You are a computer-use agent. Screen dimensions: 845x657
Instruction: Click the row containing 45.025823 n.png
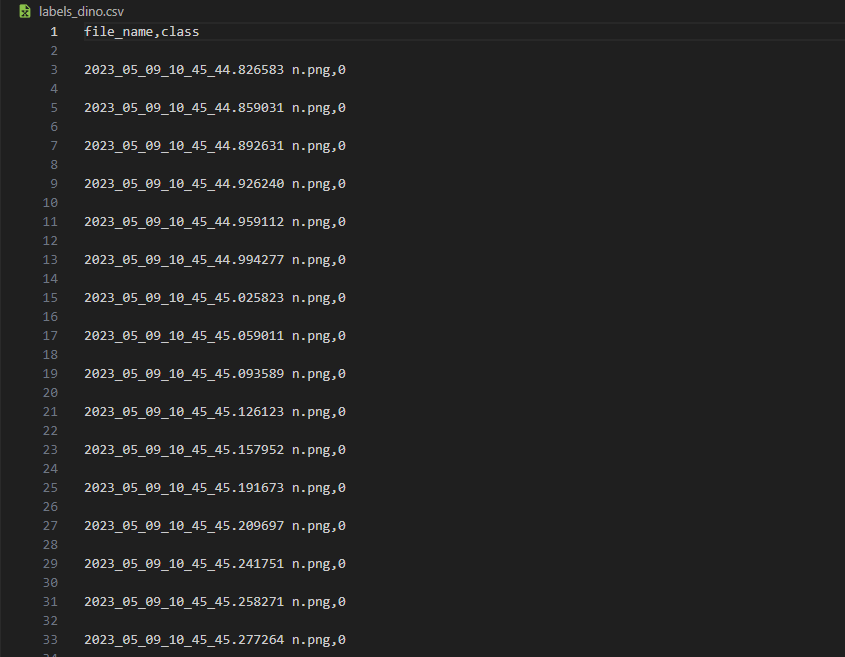(x=215, y=298)
